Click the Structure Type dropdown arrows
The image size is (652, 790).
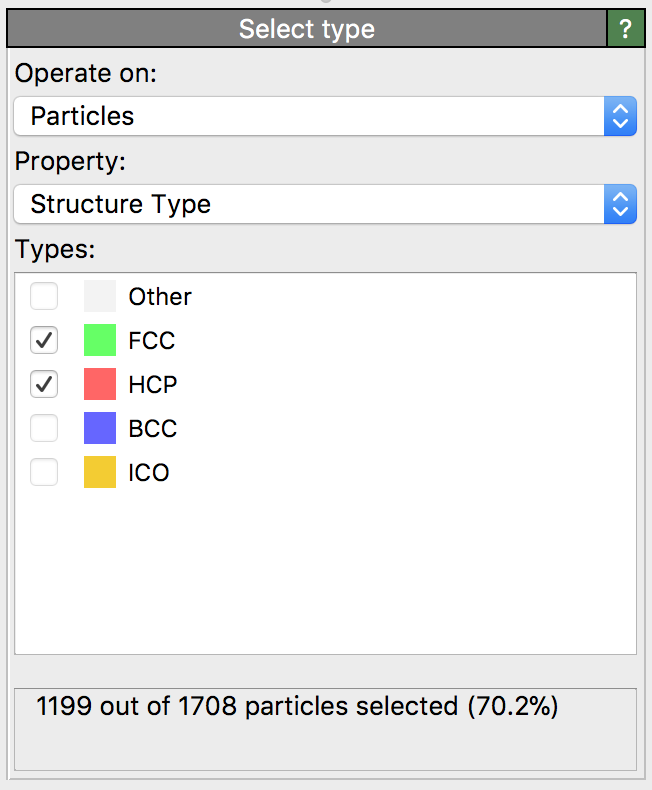click(620, 204)
